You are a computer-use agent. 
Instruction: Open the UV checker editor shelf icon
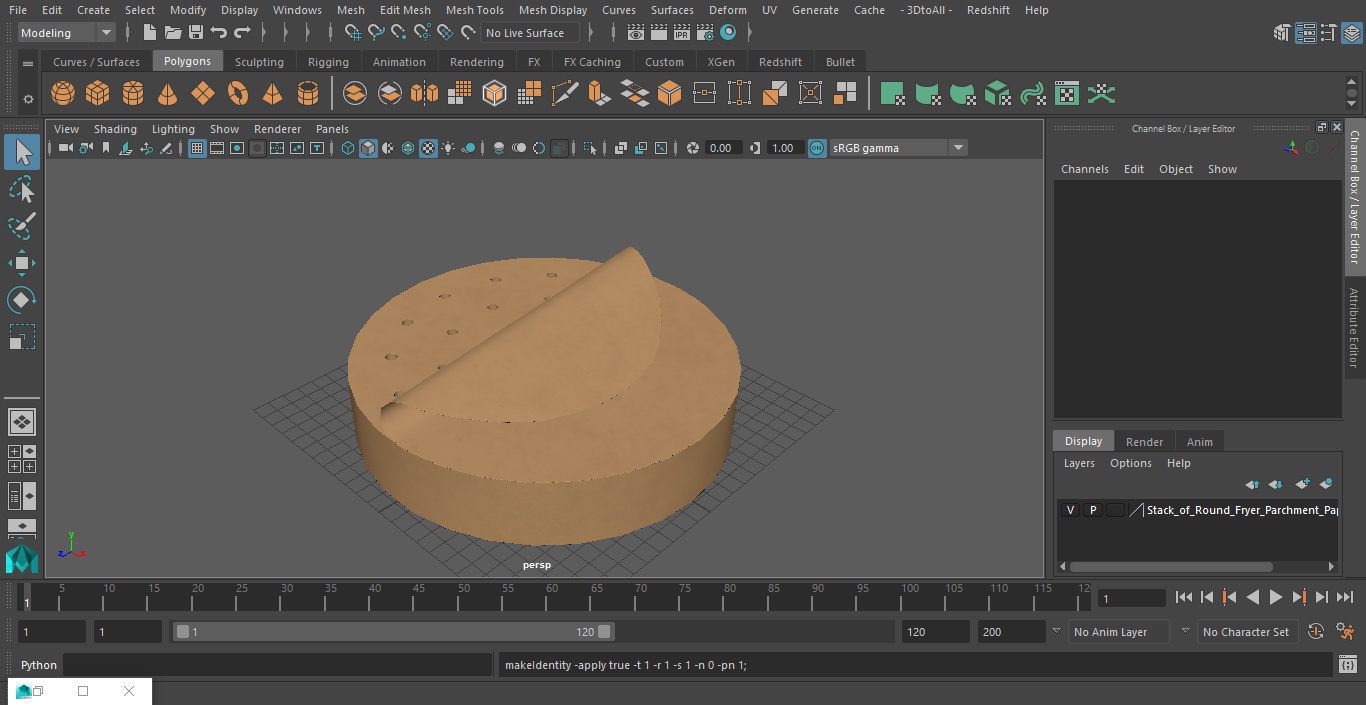pos(1067,94)
